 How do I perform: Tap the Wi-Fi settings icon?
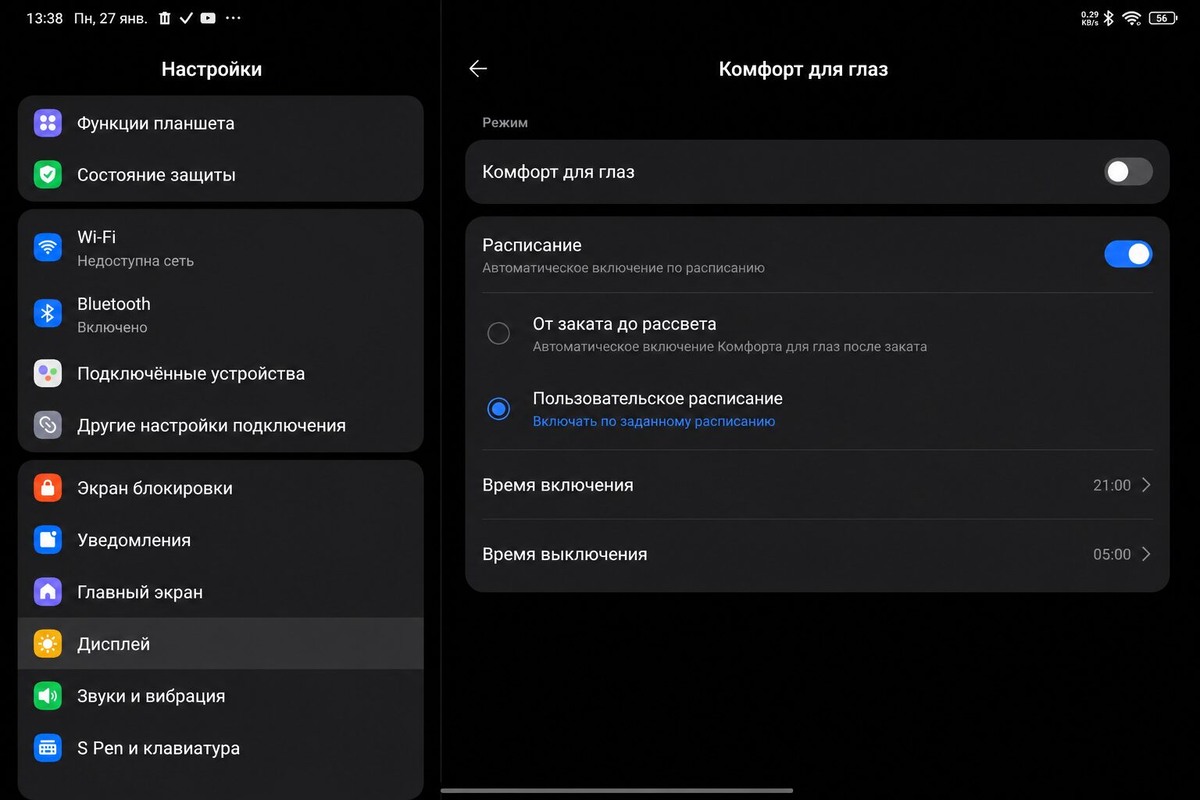click(x=48, y=247)
